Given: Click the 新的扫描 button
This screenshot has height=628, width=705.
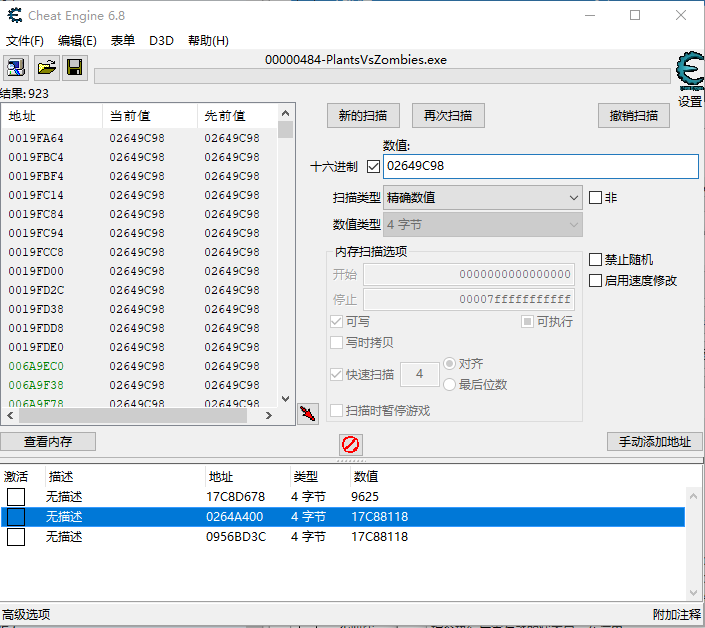Looking at the screenshot, I should coord(363,116).
